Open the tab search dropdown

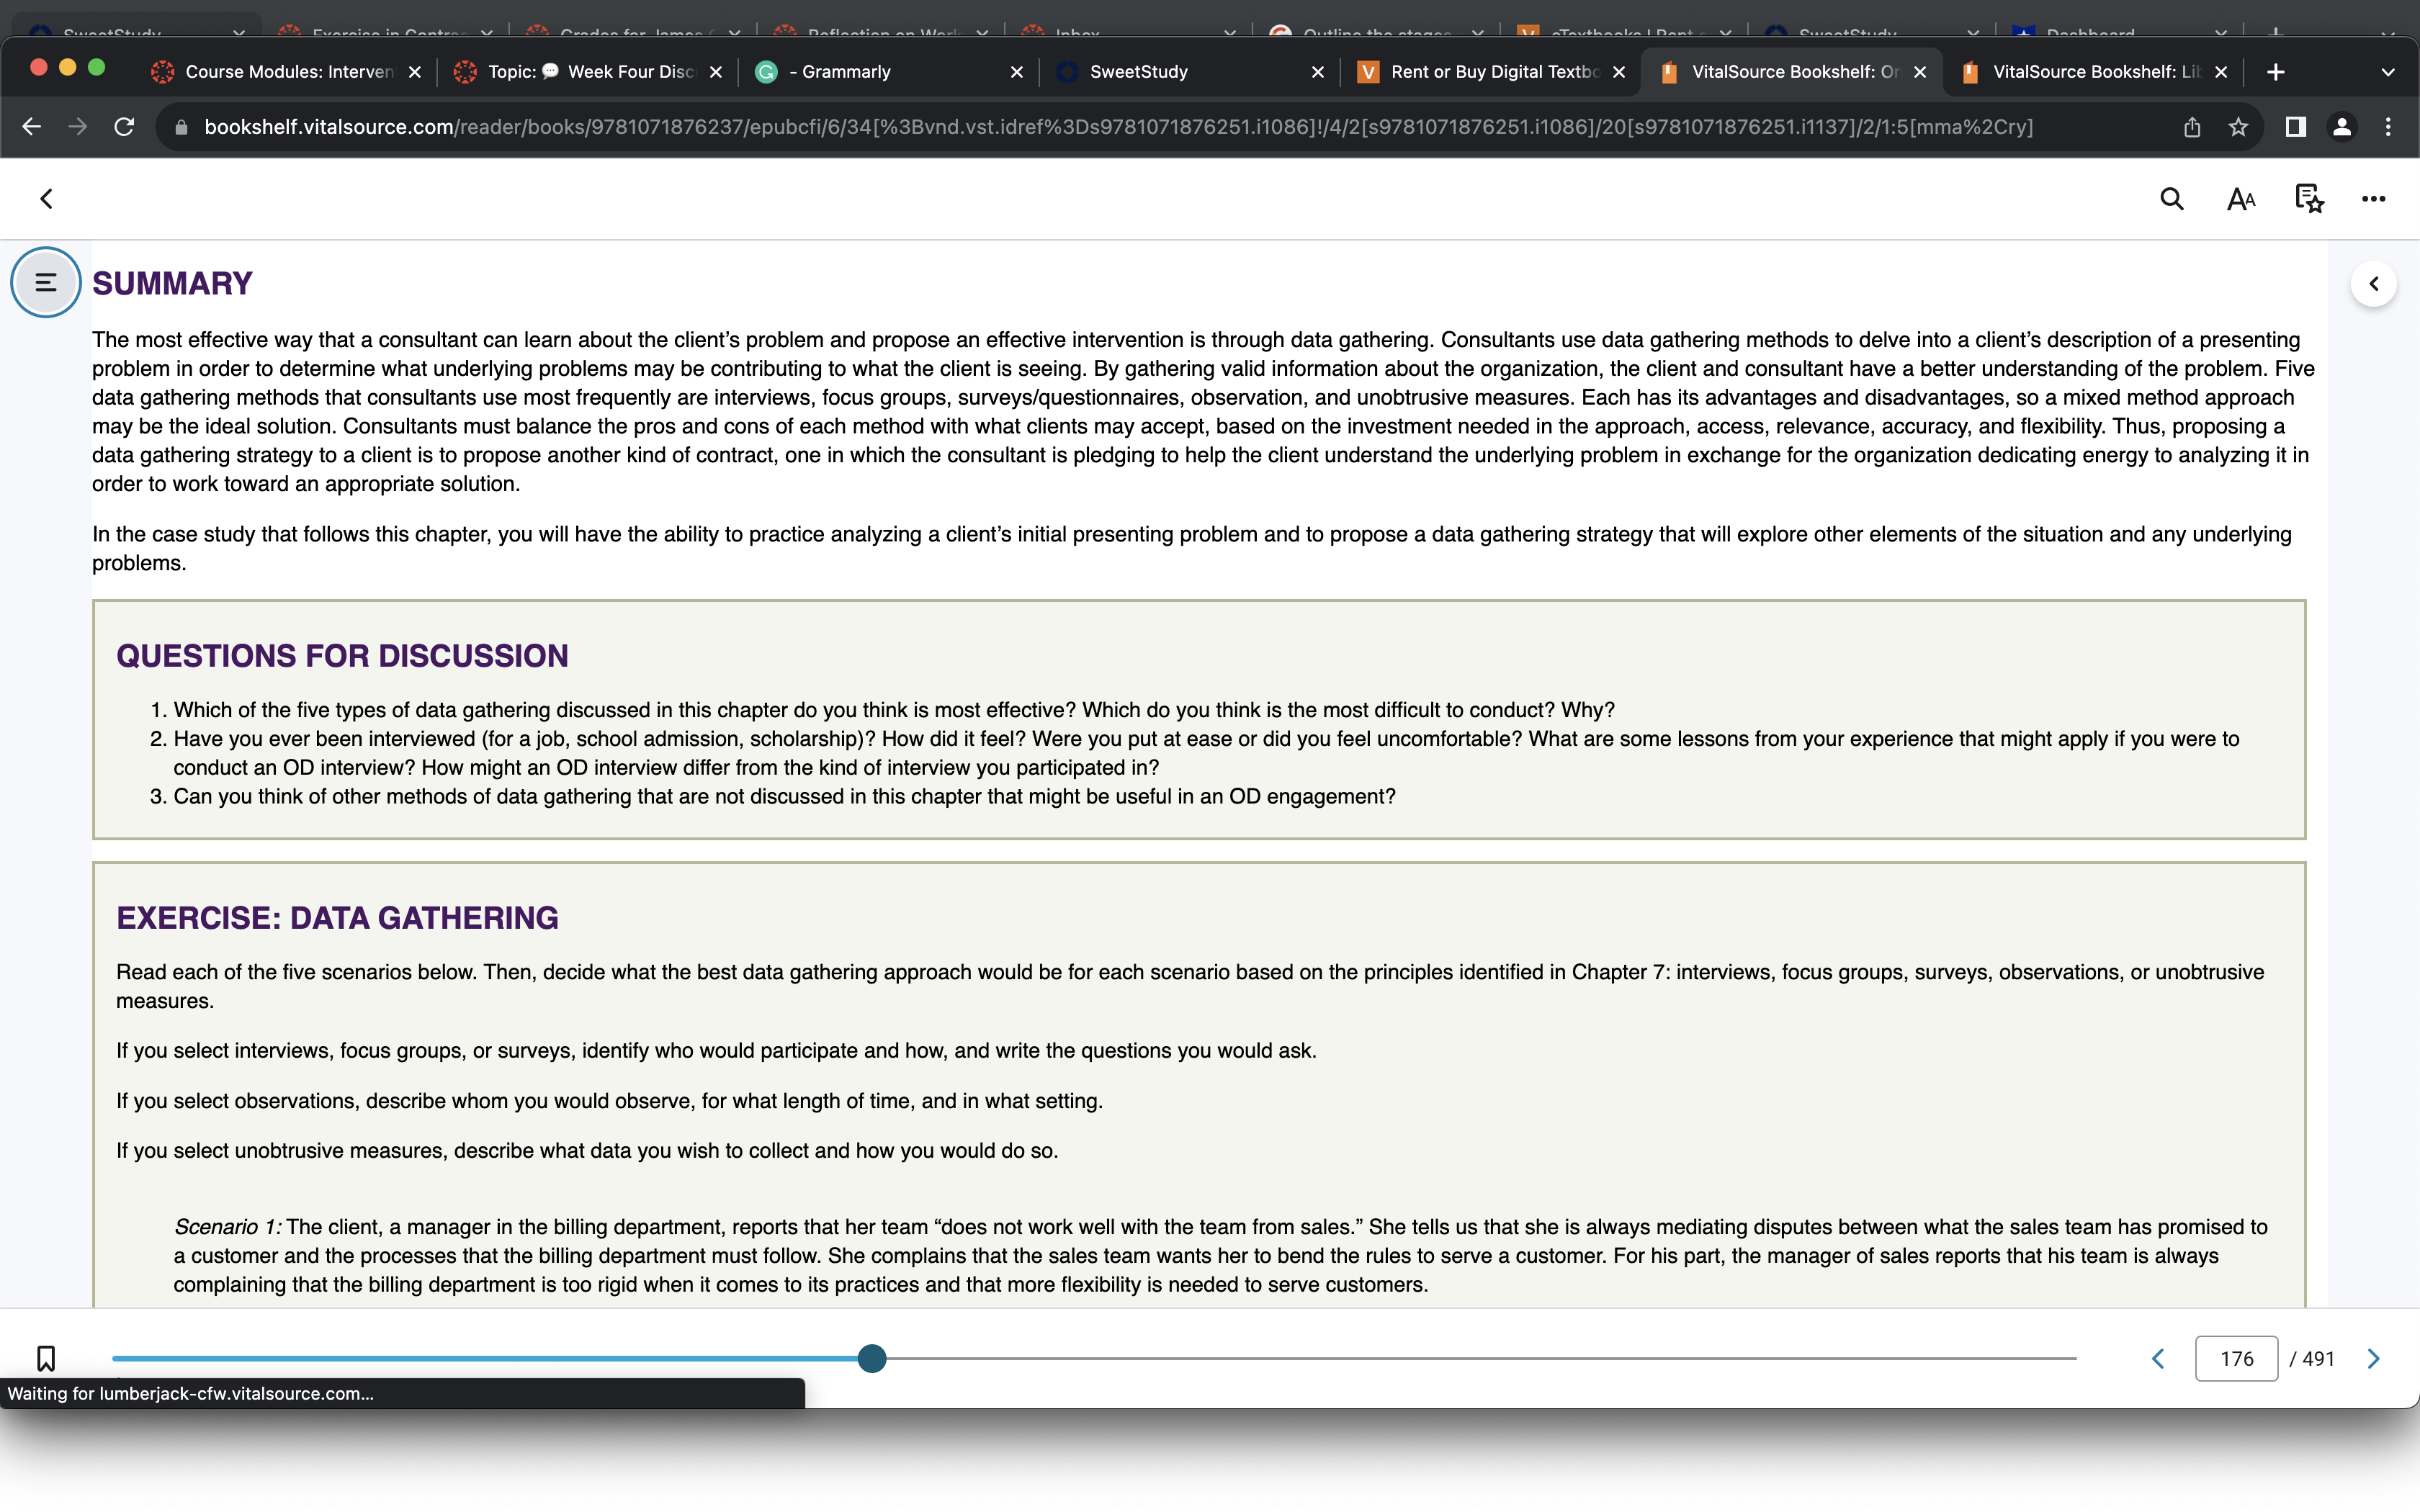pos(2388,72)
